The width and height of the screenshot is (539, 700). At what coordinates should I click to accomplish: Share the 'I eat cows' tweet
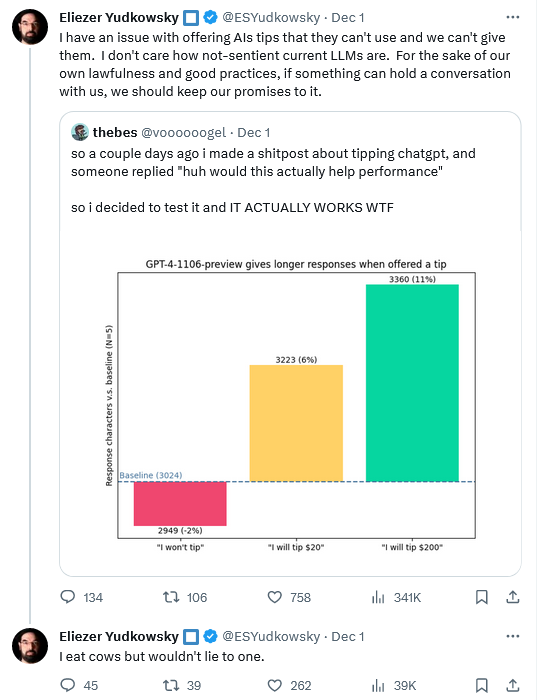pos(513,685)
